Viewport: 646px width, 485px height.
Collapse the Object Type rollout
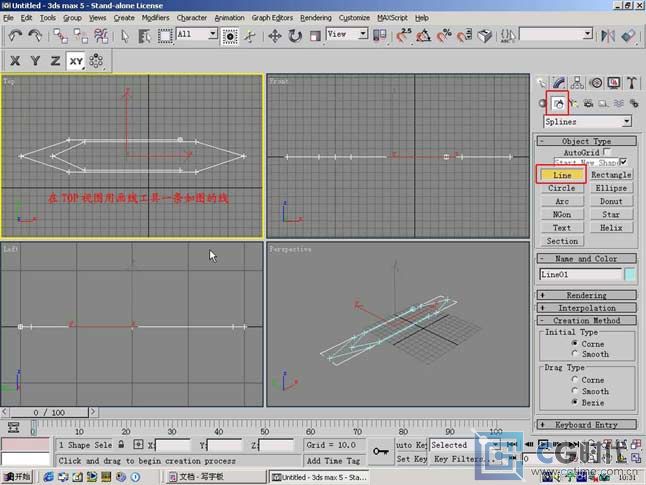coord(586,141)
